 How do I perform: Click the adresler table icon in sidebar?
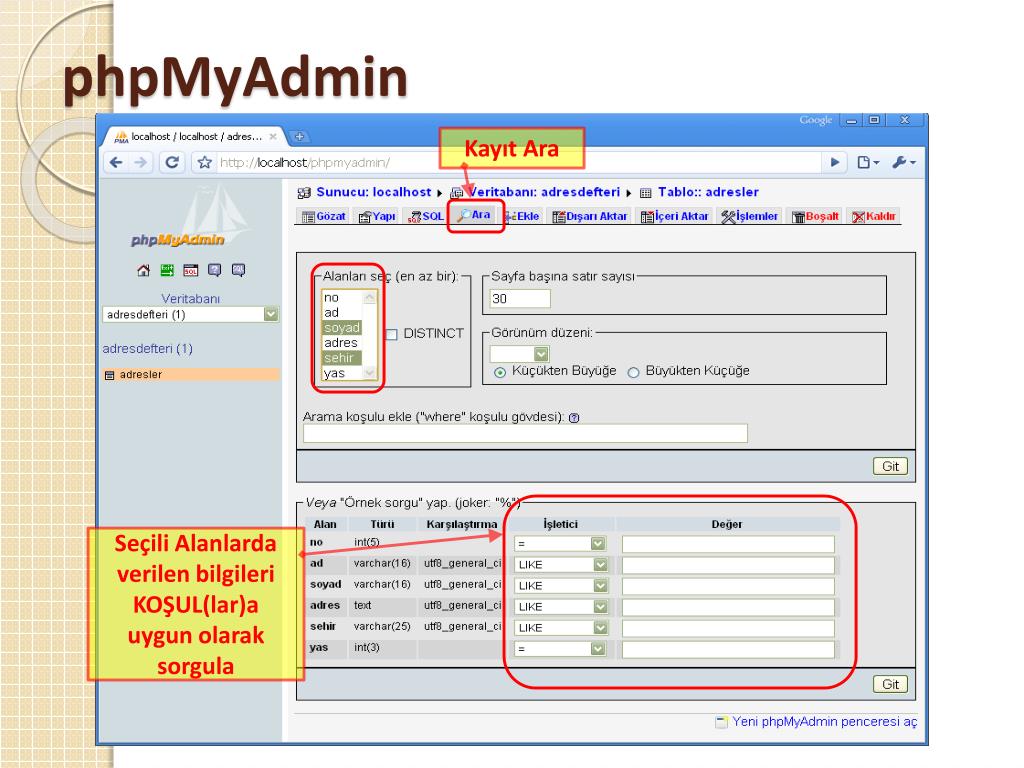click(x=110, y=375)
